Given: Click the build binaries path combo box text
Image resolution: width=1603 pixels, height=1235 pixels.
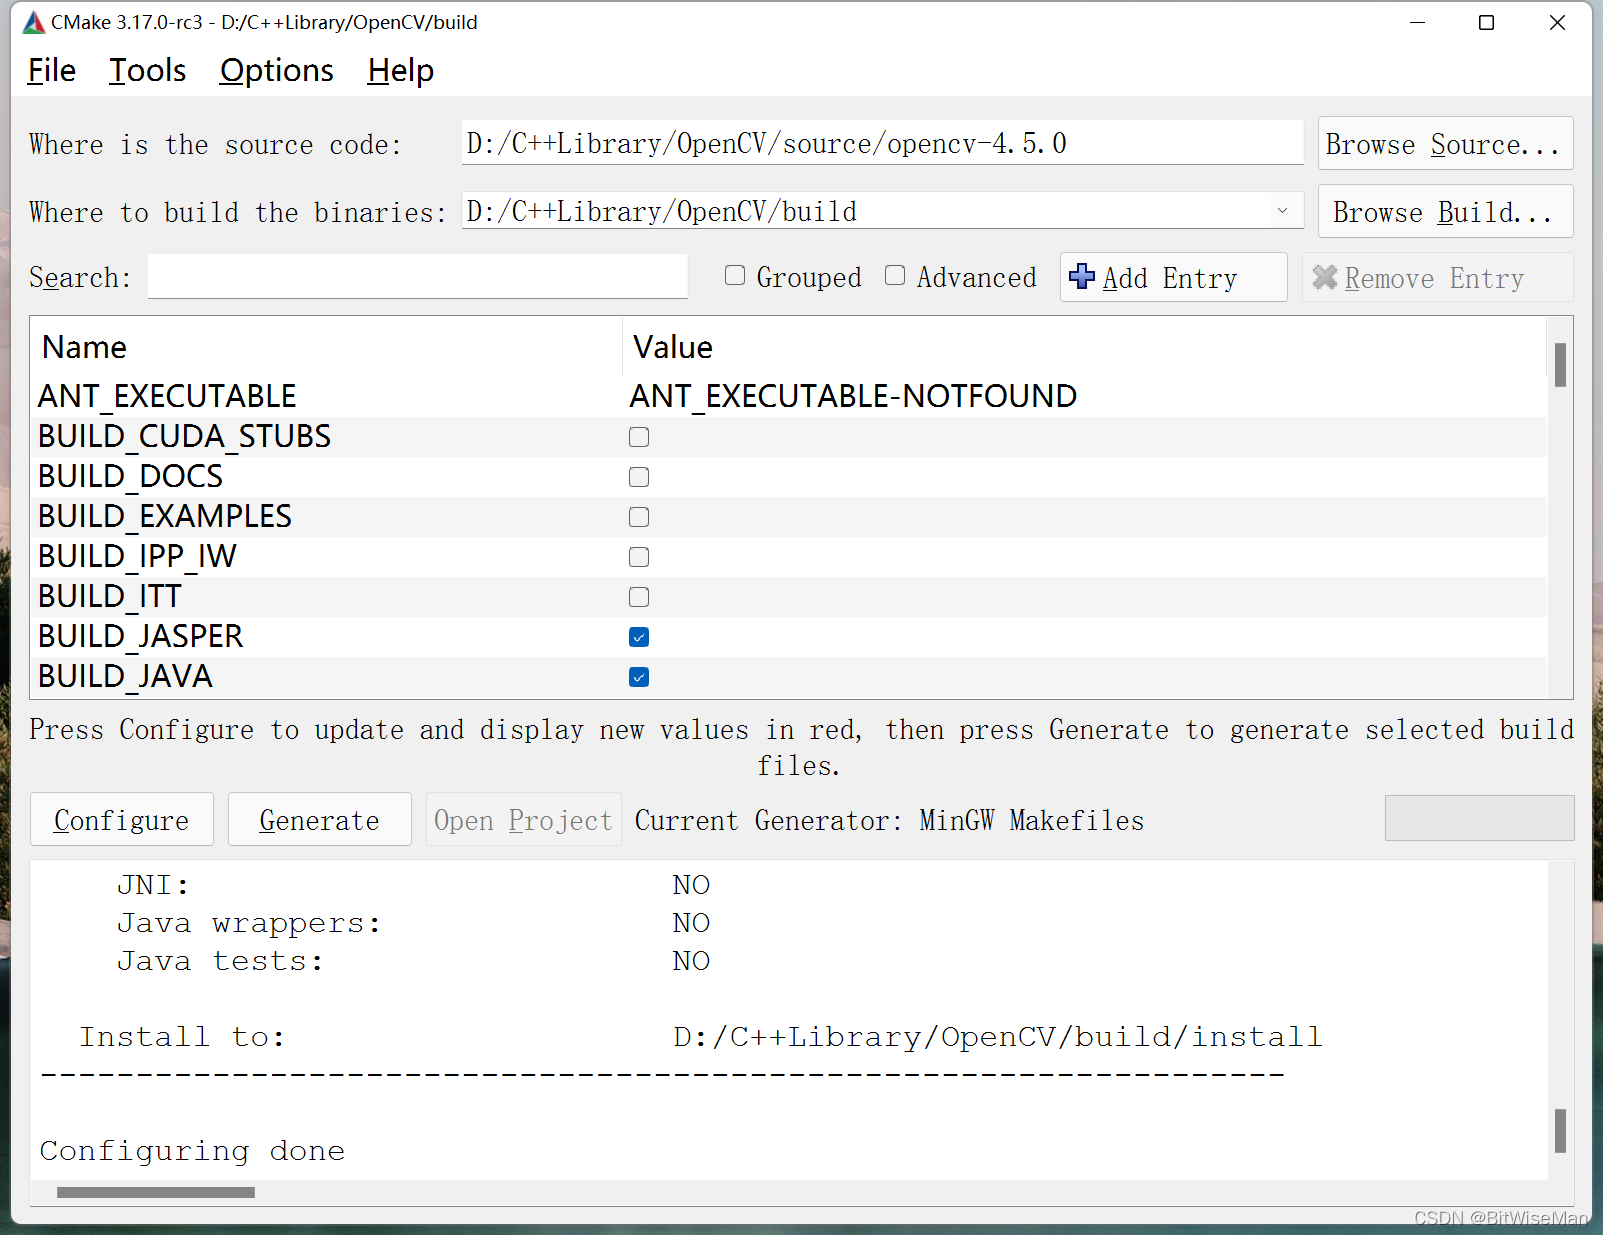Looking at the screenshot, I should 662,212.
